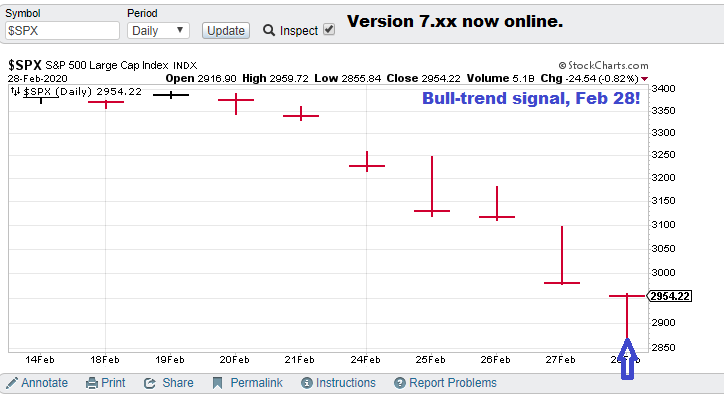The width and height of the screenshot is (724, 396).
Task: Click the Instructions text link
Action: (x=345, y=383)
